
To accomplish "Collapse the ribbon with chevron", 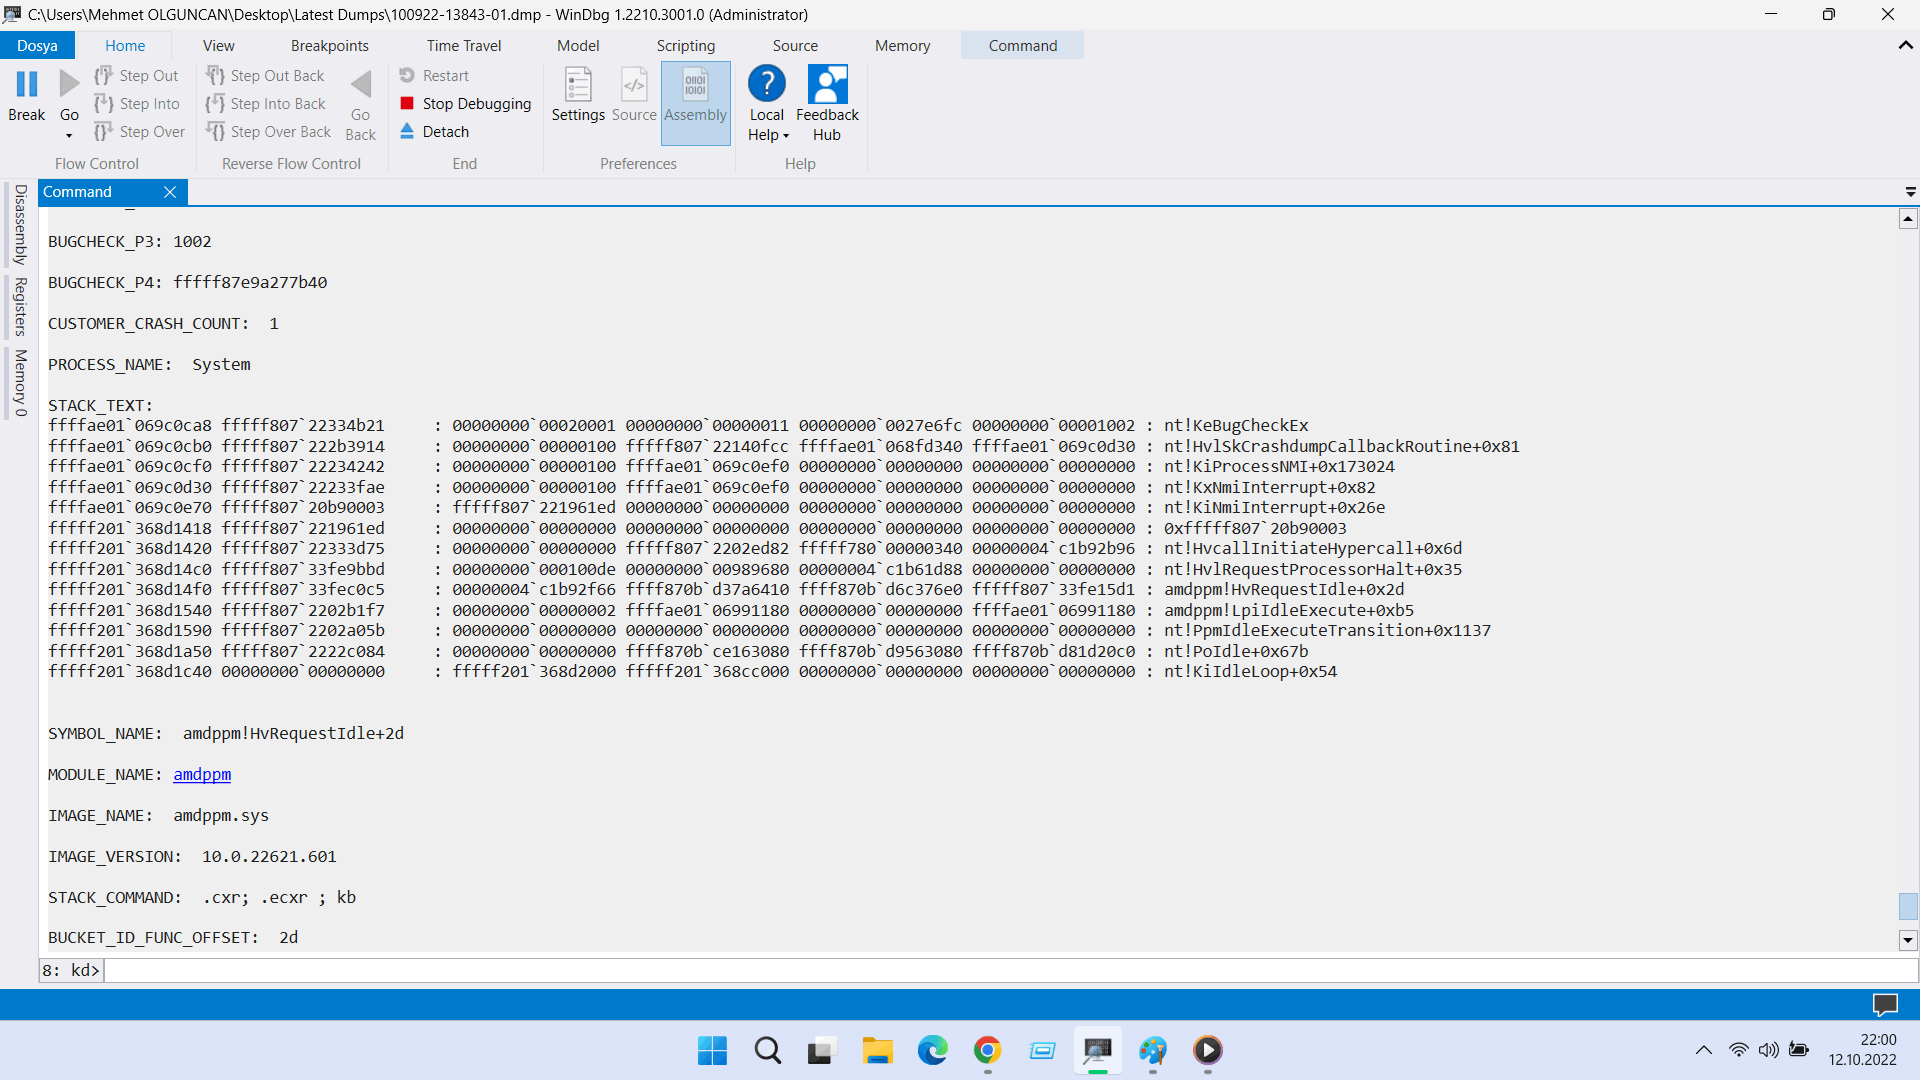I will [x=1905, y=45].
